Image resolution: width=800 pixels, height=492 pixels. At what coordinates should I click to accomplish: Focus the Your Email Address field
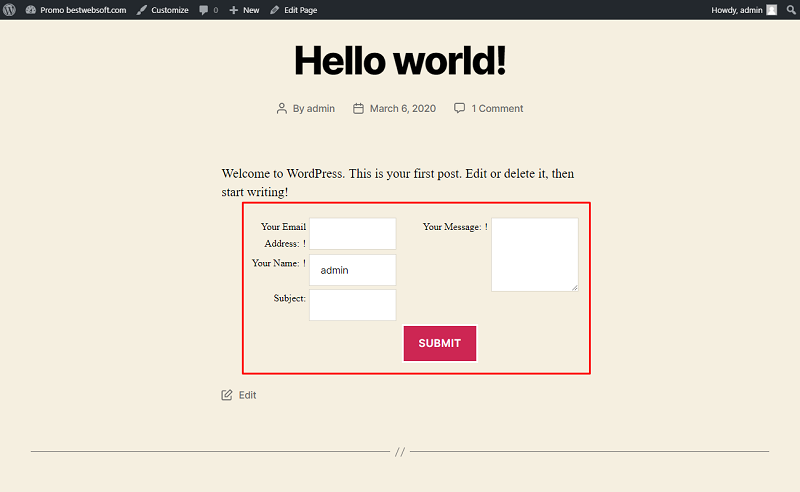coord(353,234)
